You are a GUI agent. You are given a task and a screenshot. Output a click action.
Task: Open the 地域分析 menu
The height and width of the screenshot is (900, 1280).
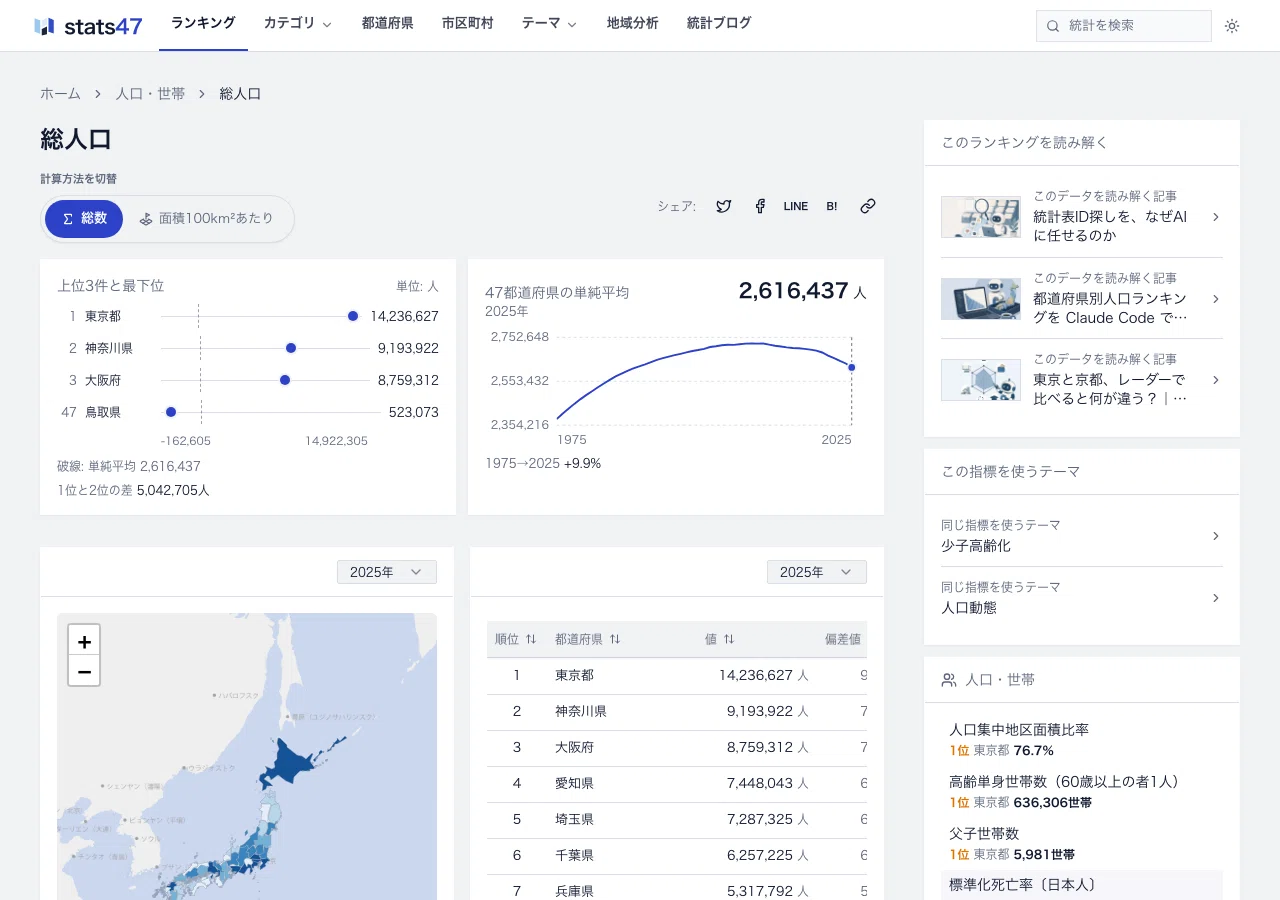click(633, 23)
